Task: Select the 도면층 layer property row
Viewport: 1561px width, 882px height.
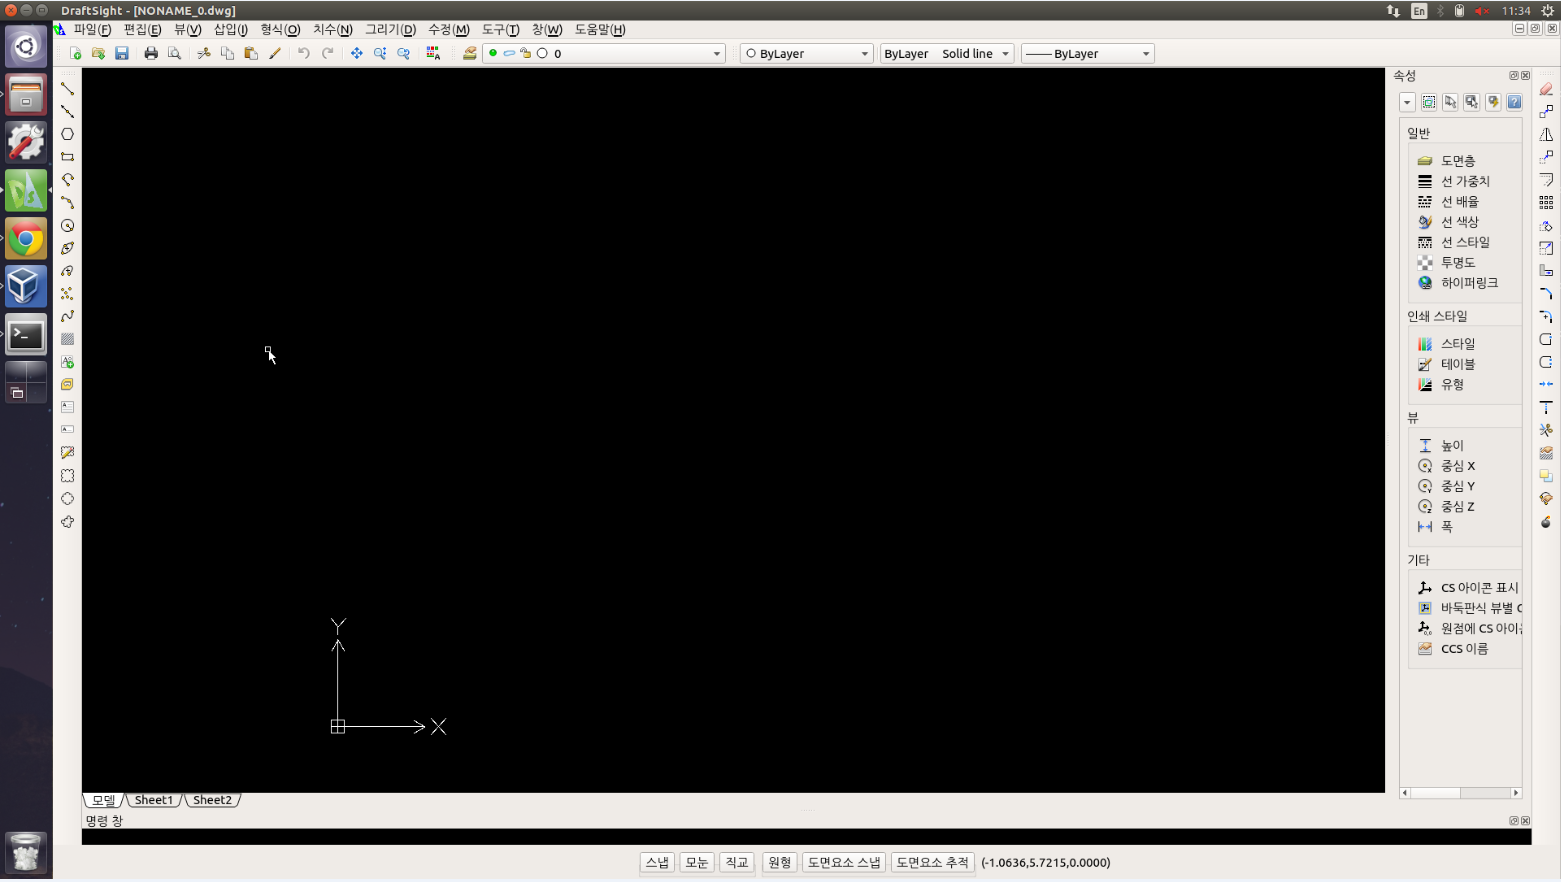Action: pyautogui.click(x=1464, y=161)
